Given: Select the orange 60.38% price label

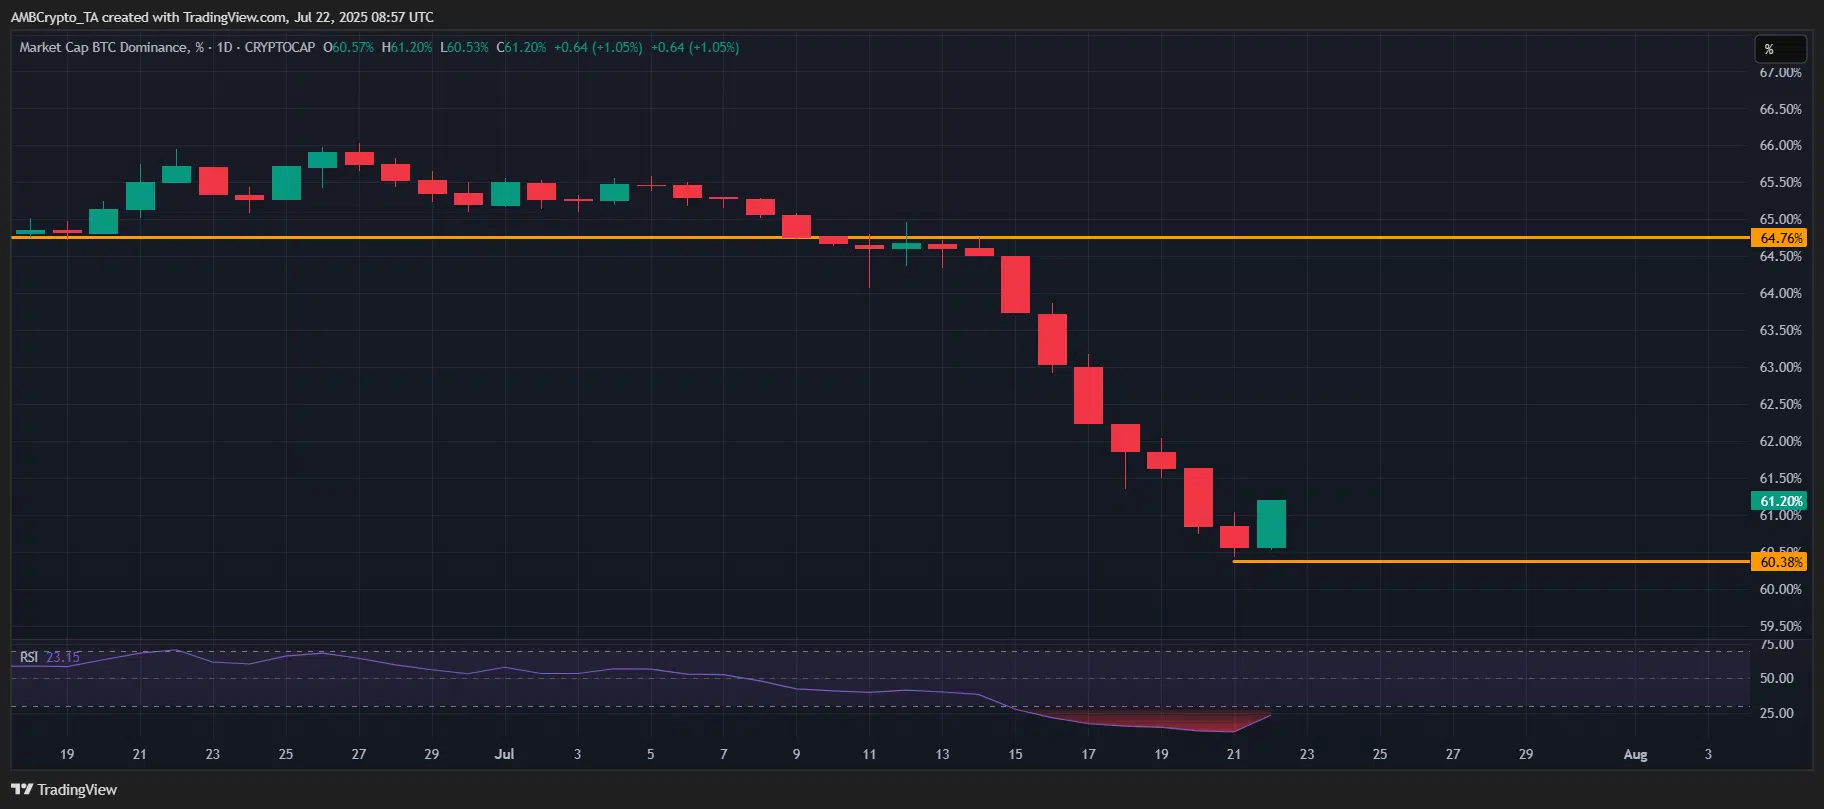Looking at the screenshot, I should pos(1780,562).
